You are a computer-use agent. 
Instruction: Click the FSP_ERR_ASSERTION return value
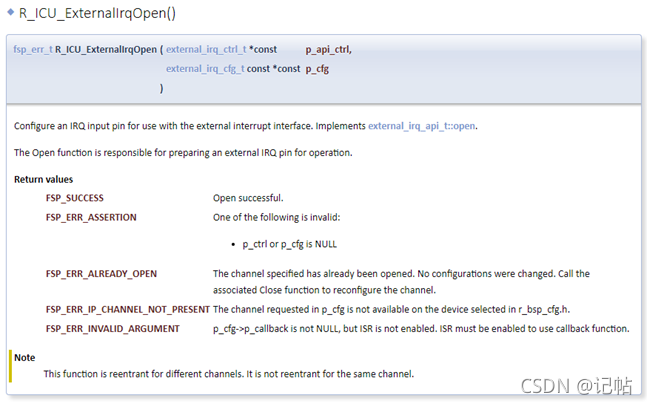click(91, 217)
